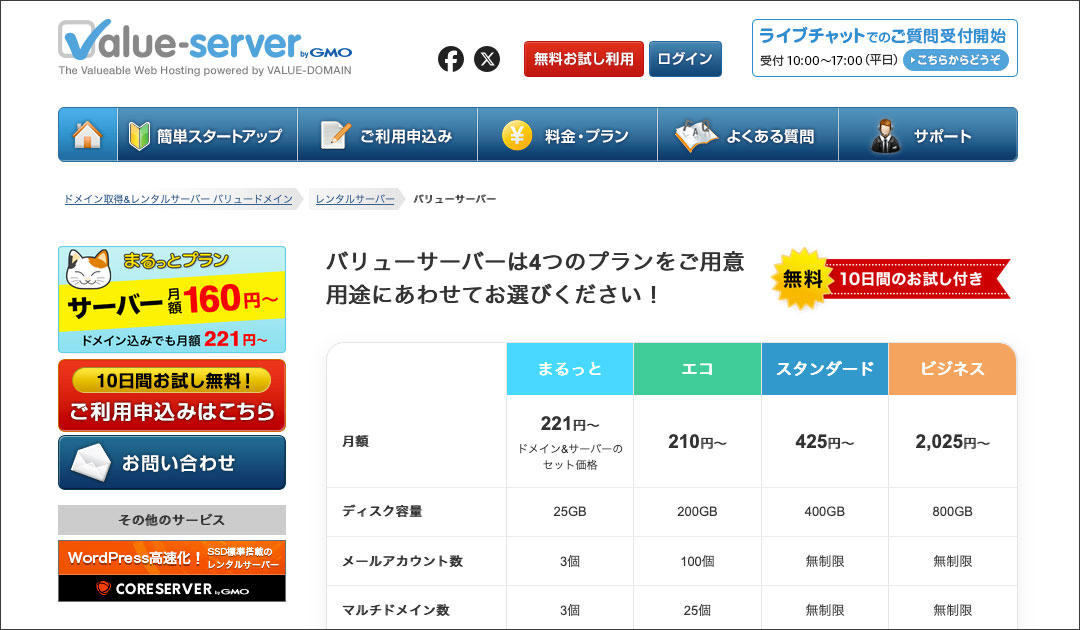1080x630 pixels.
Task: Open 簡単スタートアップ menu item
Action: point(207,134)
